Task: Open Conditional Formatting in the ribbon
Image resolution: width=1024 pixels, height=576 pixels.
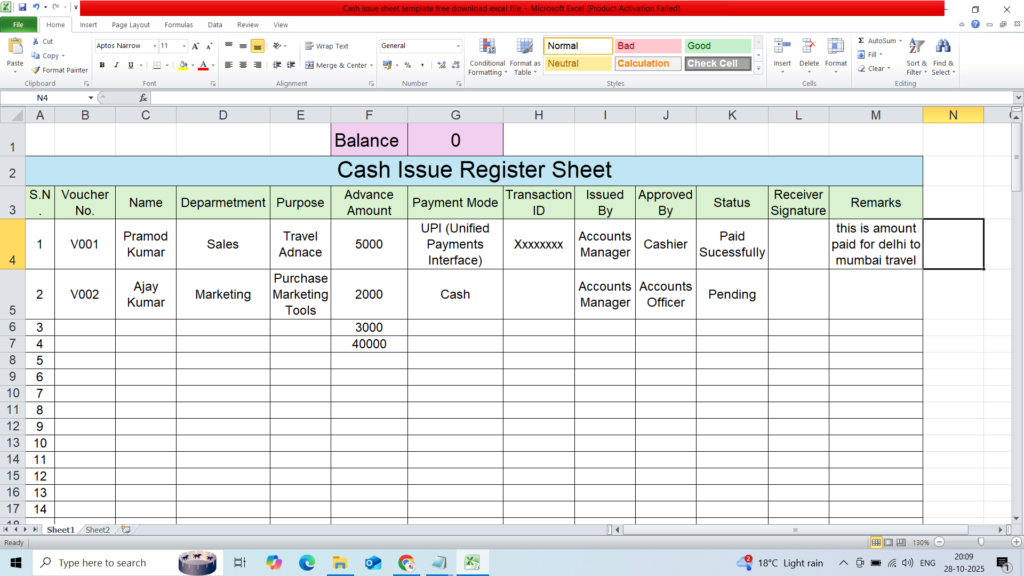Action: click(486, 56)
